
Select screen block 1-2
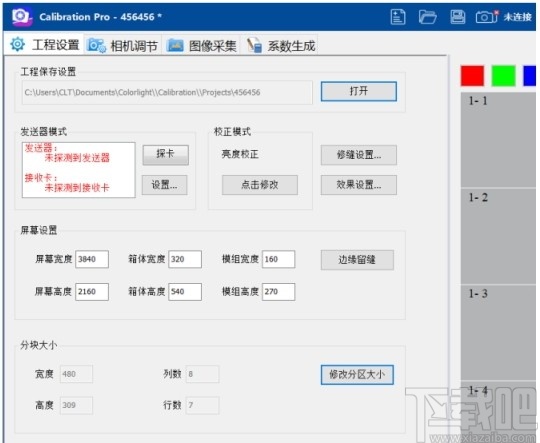(x=498, y=236)
